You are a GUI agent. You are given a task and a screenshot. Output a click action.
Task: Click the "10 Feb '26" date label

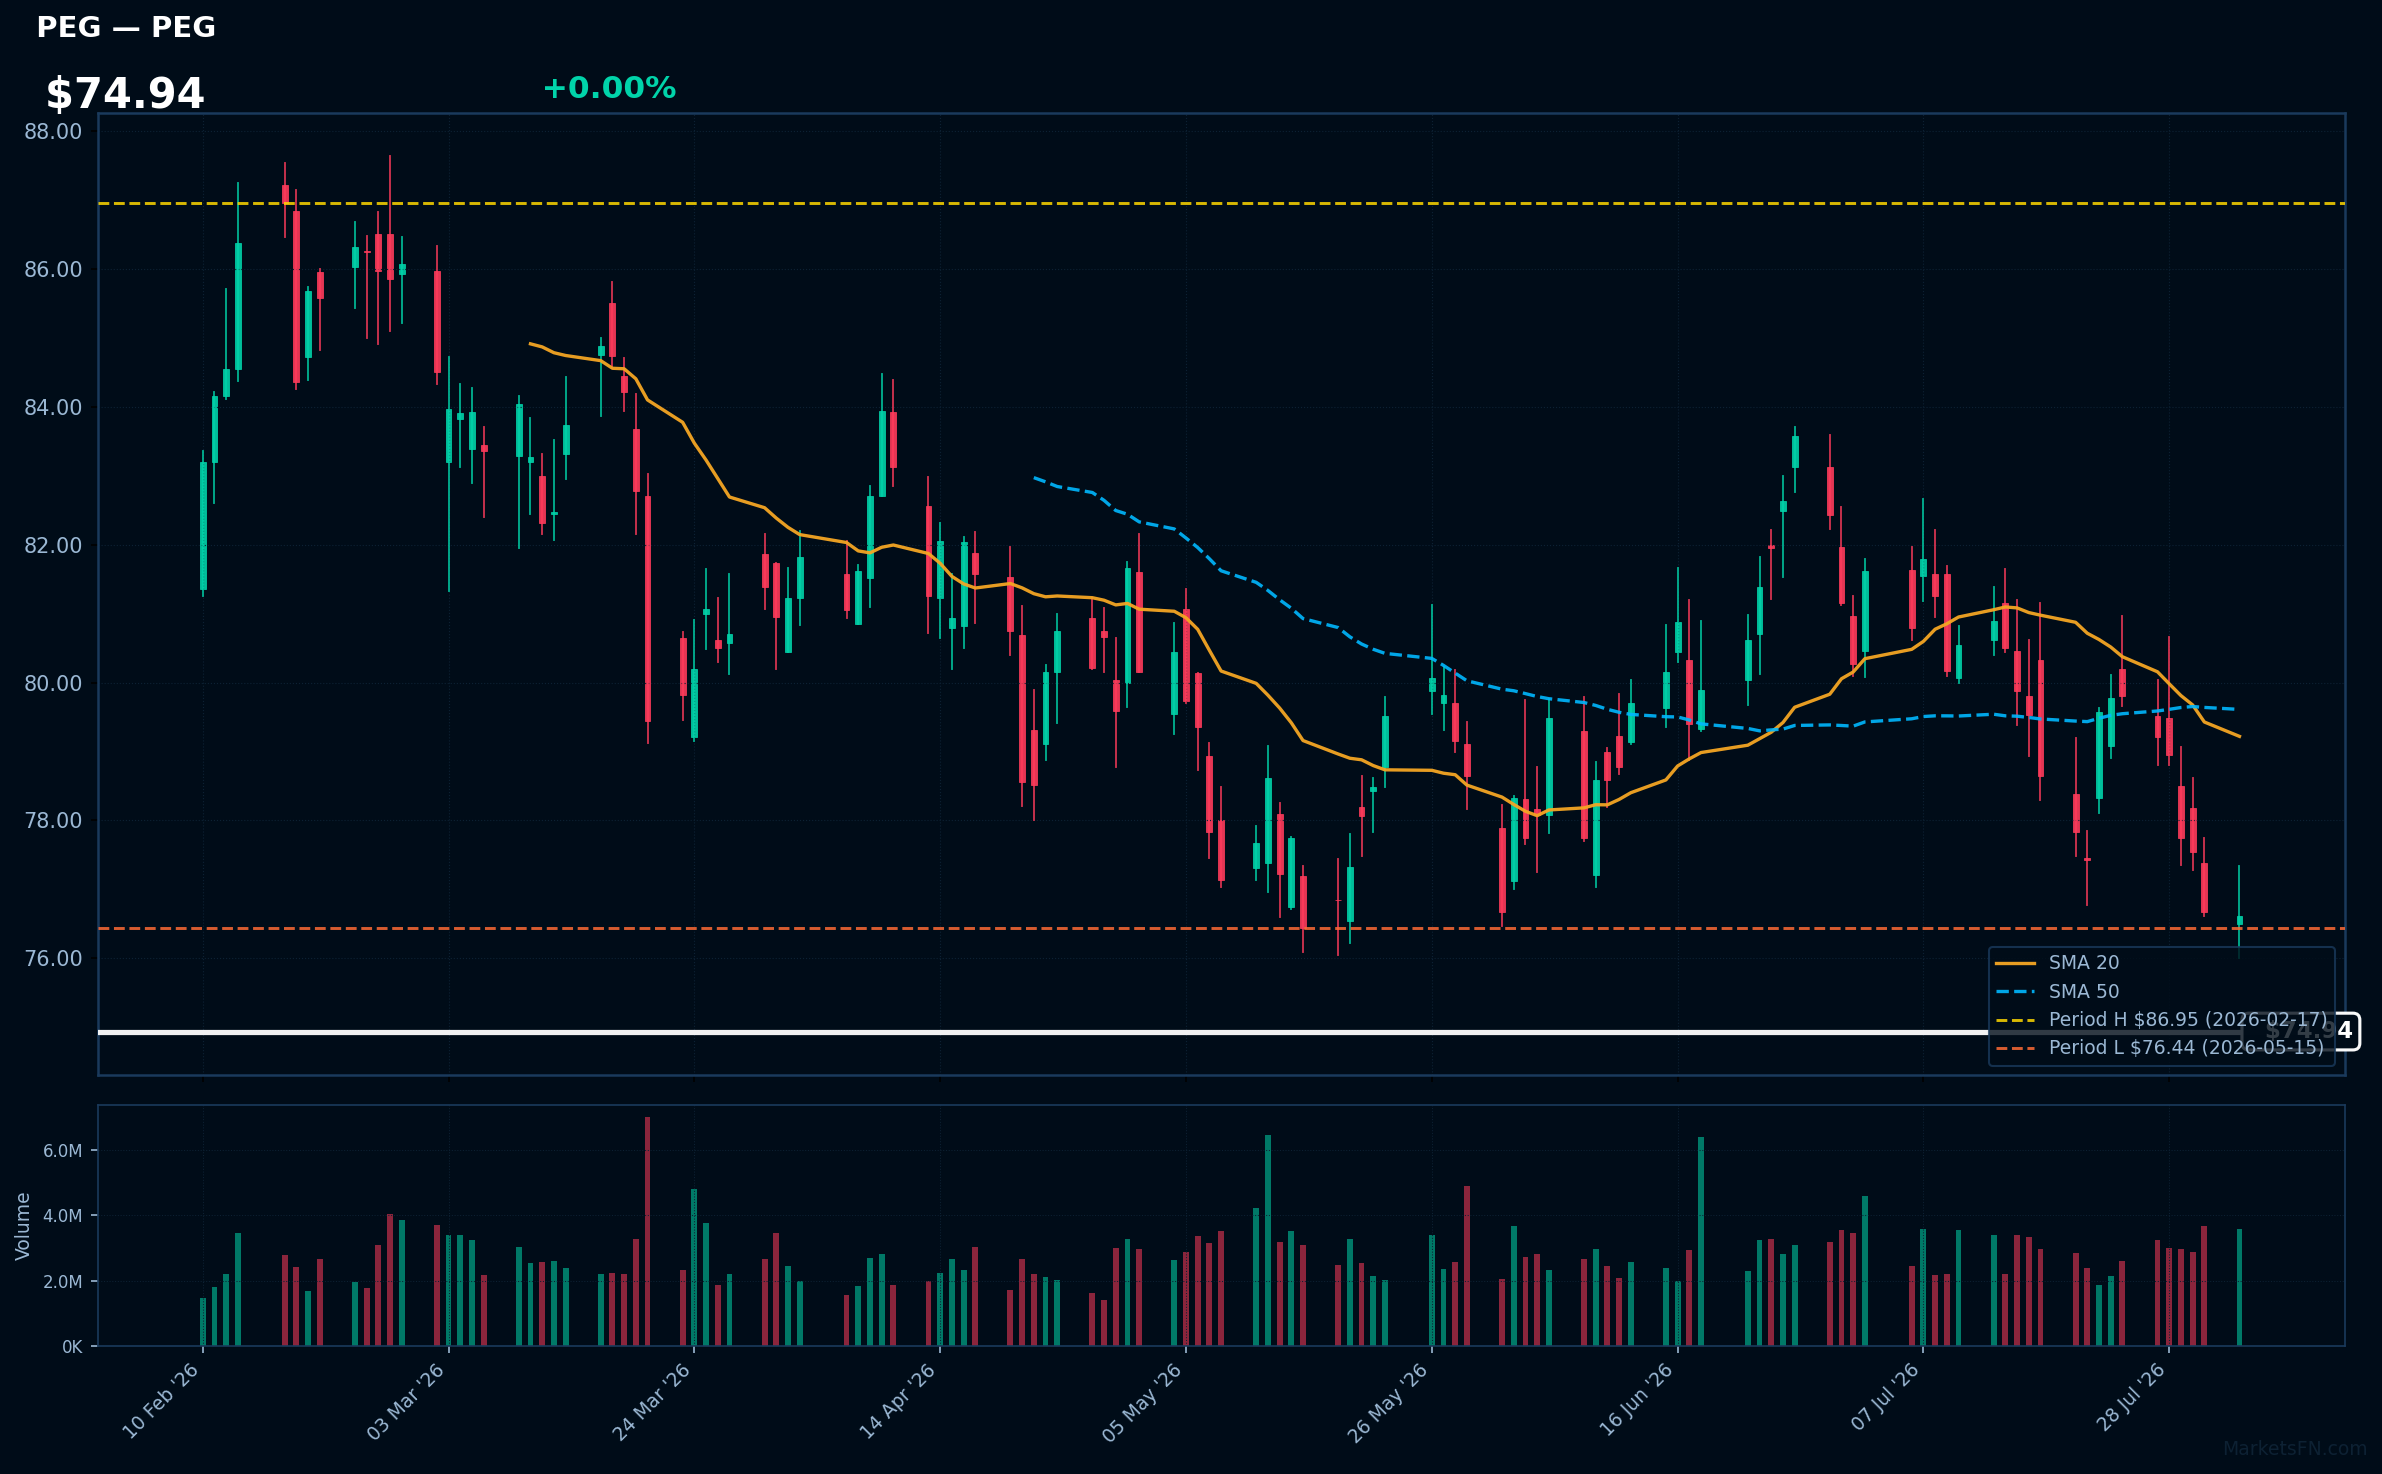click(x=161, y=1401)
